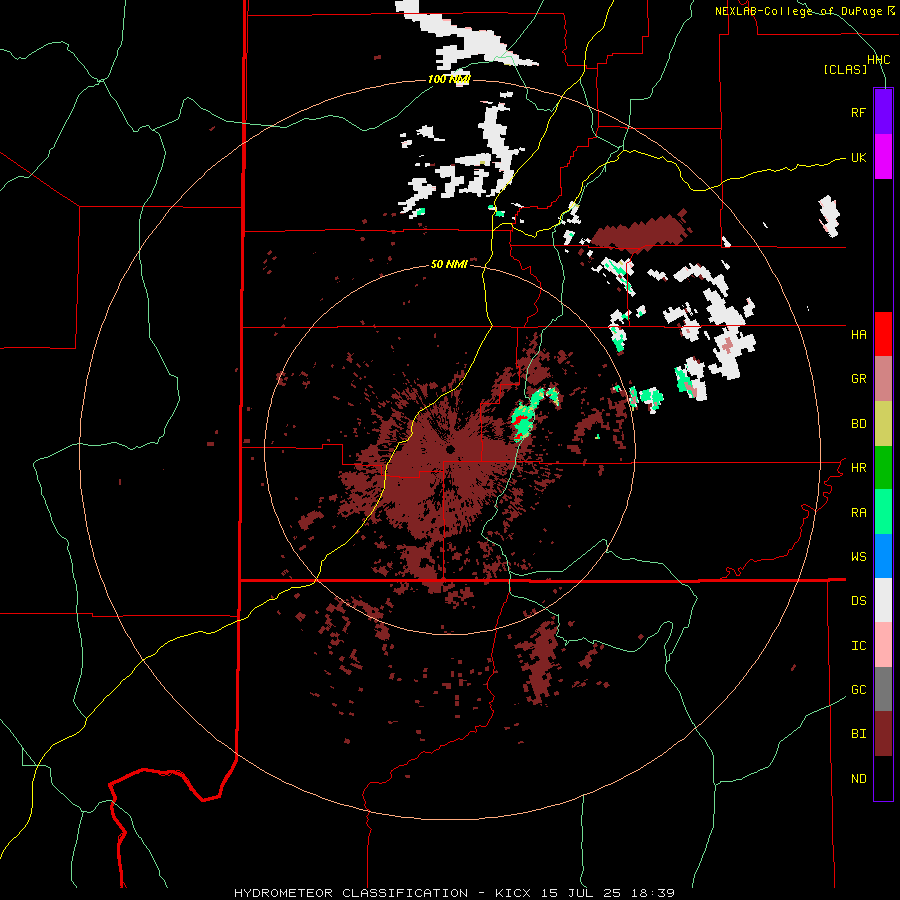Select the light pink IC legend swatch

click(x=883, y=645)
